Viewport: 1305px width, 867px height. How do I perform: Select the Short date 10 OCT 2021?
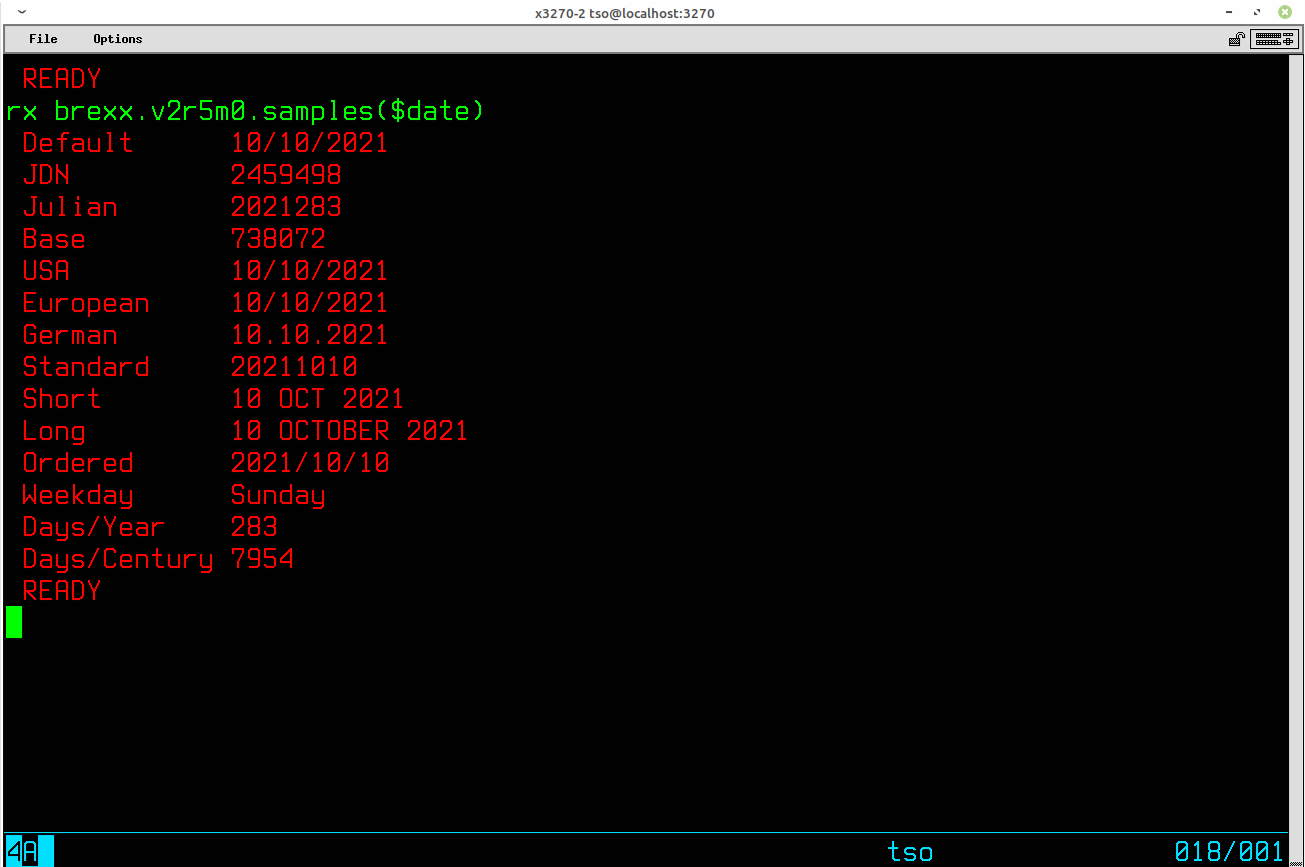coord(317,398)
